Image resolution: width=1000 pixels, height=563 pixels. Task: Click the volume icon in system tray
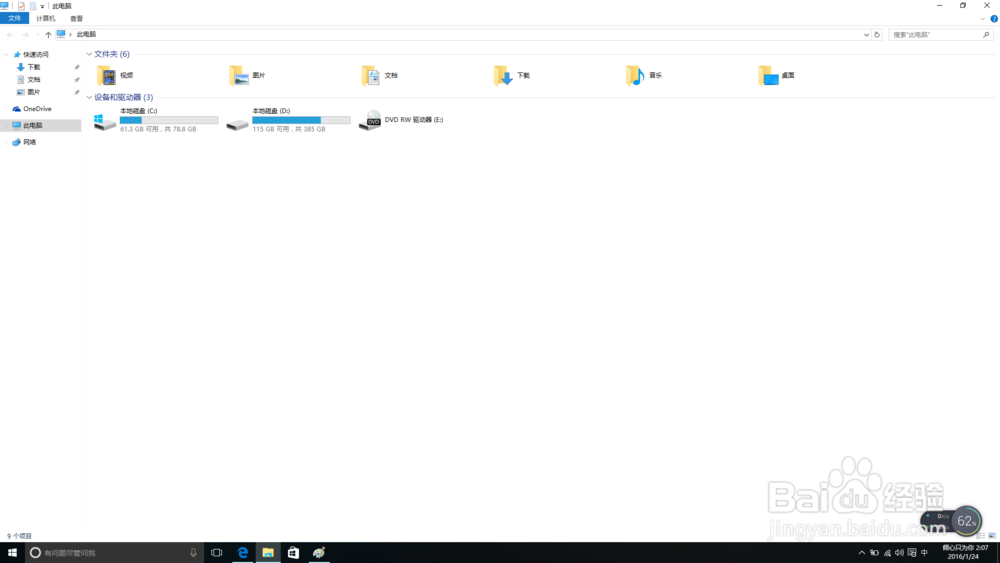pos(899,553)
